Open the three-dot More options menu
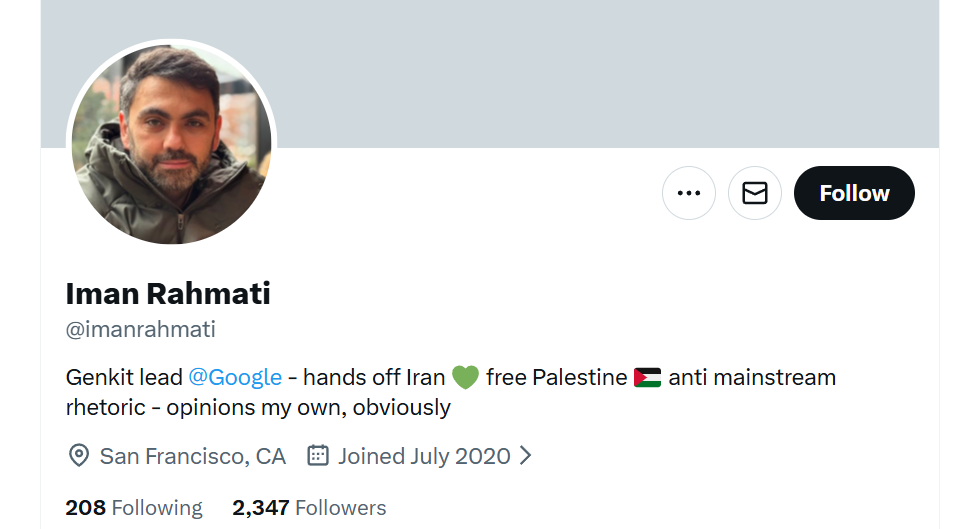Image resolution: width=969 pixels, height=529 pixels. click(x=689, y=193)
